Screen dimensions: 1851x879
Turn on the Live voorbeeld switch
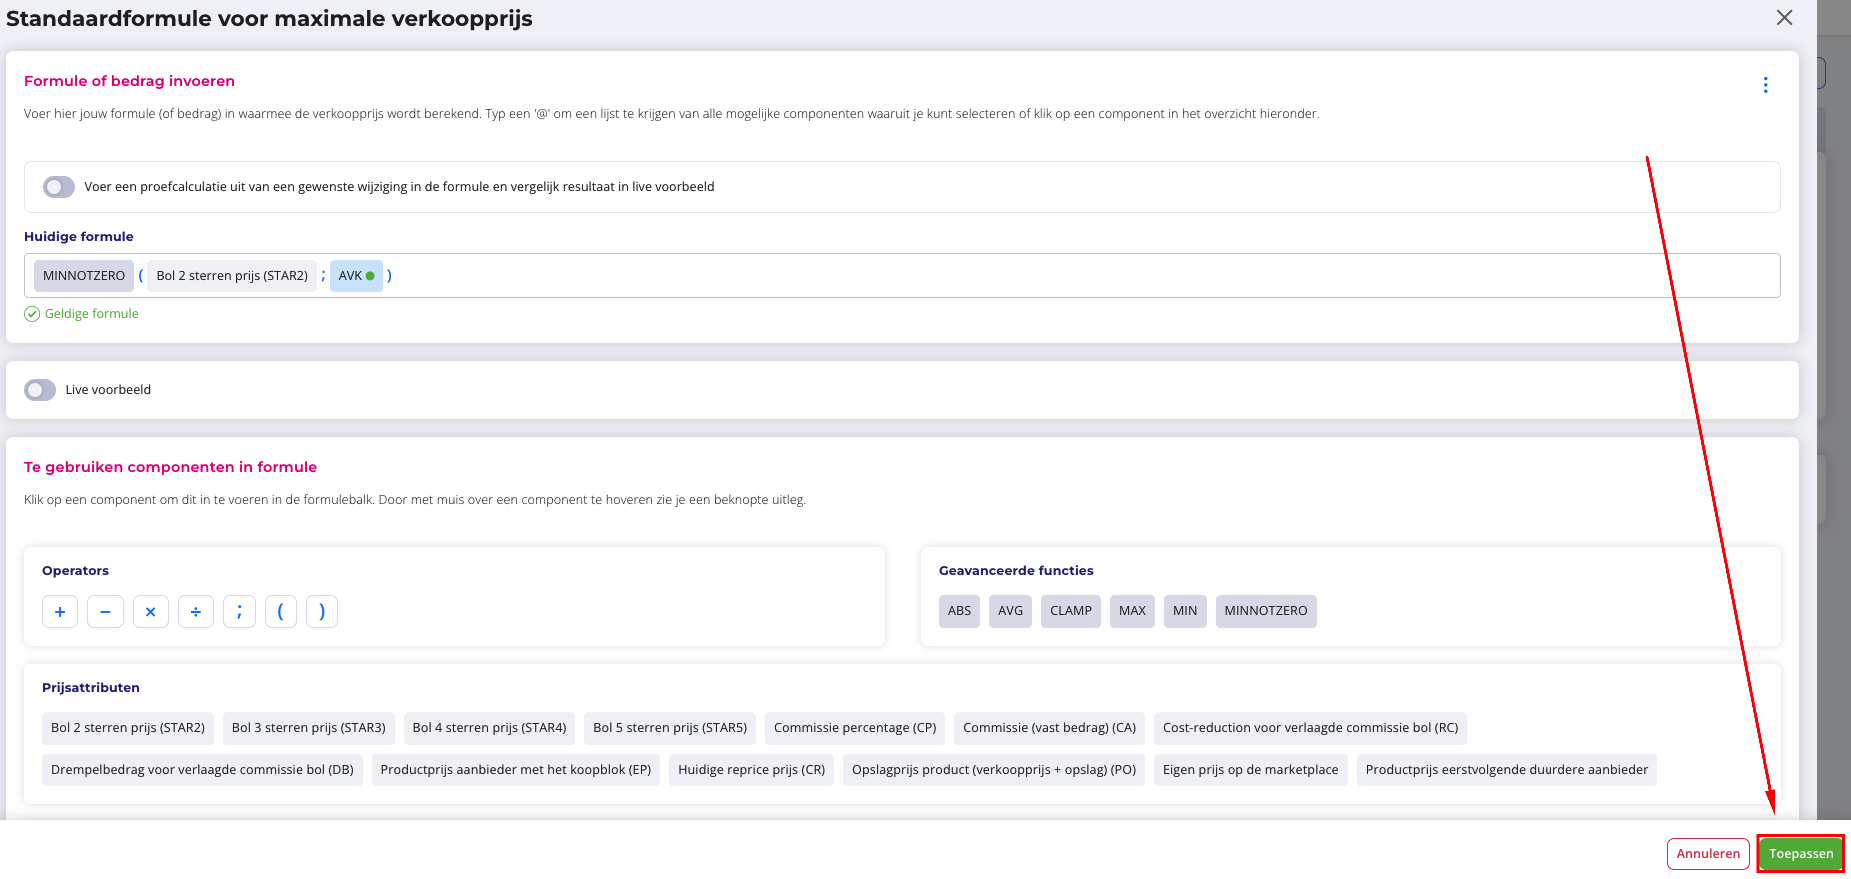click(x=40, y=390)
